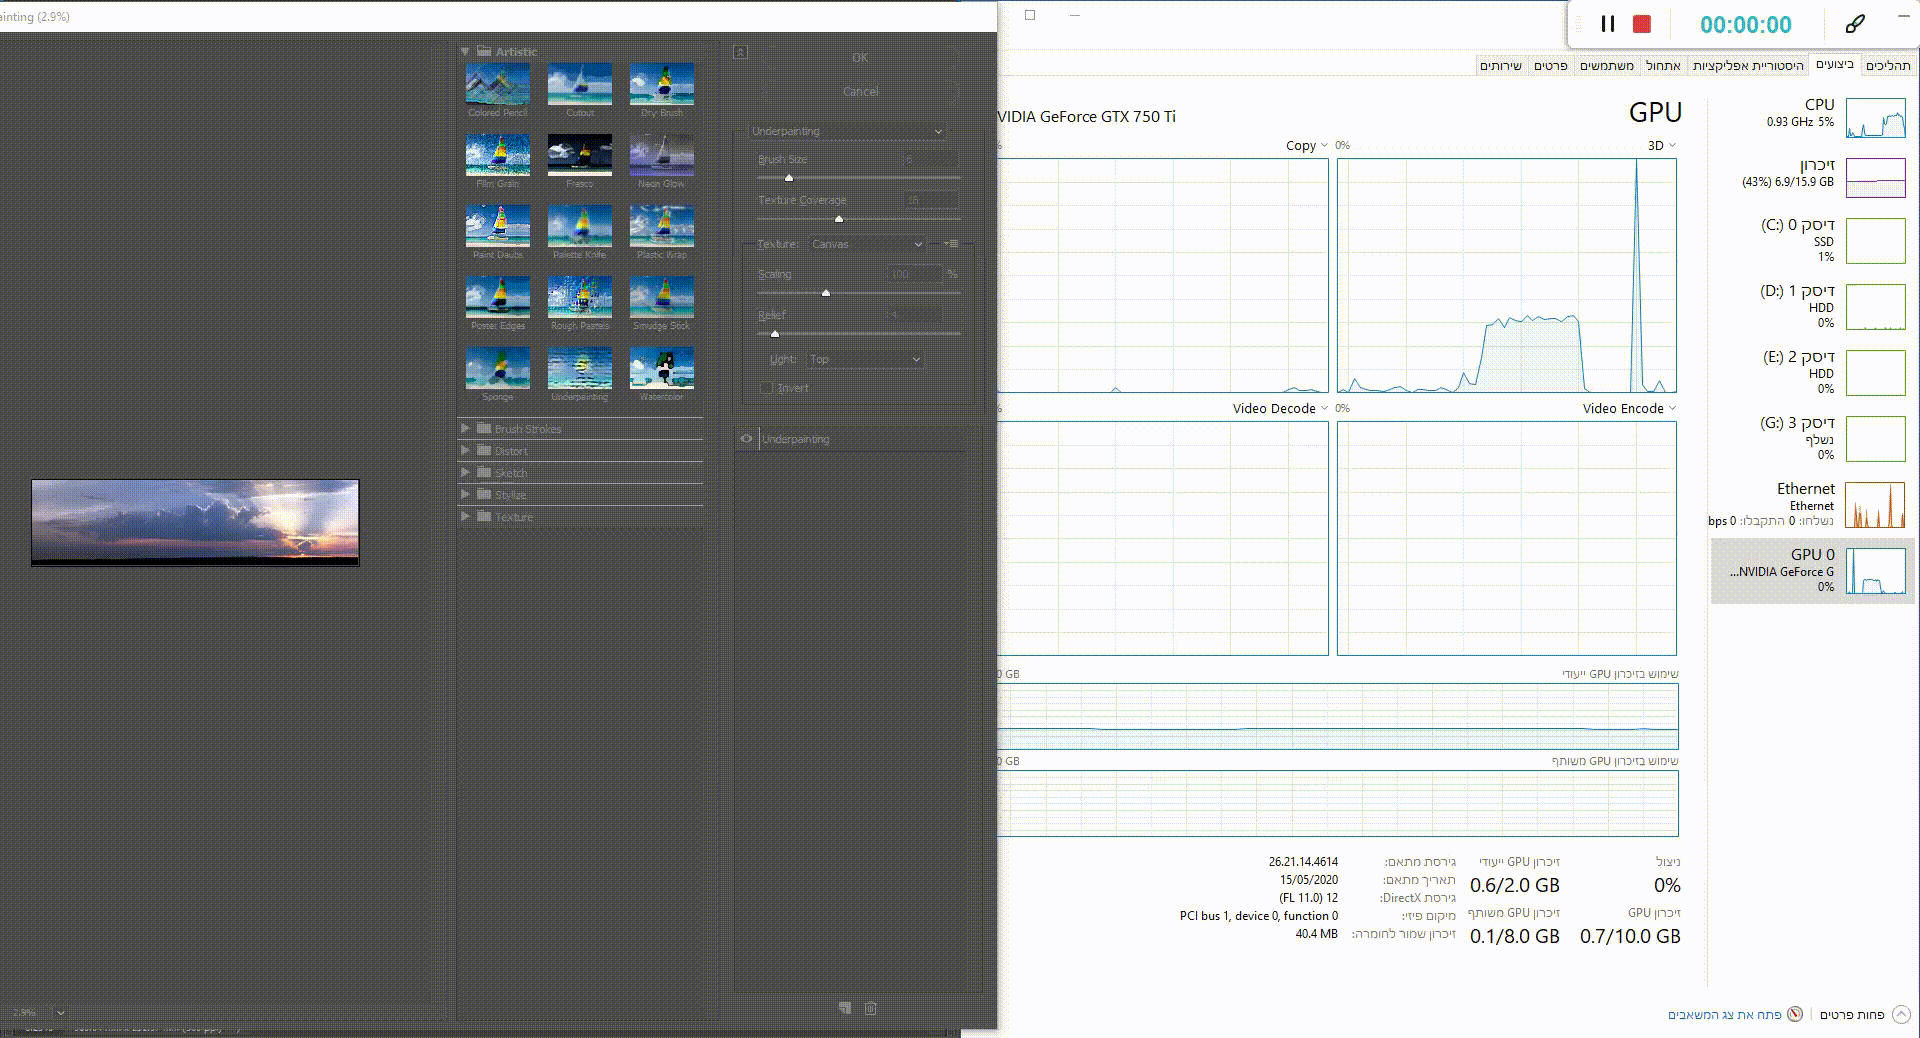The height and width of the screenshot is (1038, 1920).
Task: Switch to the משתמשים (Users) tab
Action: click(1606, 65)
